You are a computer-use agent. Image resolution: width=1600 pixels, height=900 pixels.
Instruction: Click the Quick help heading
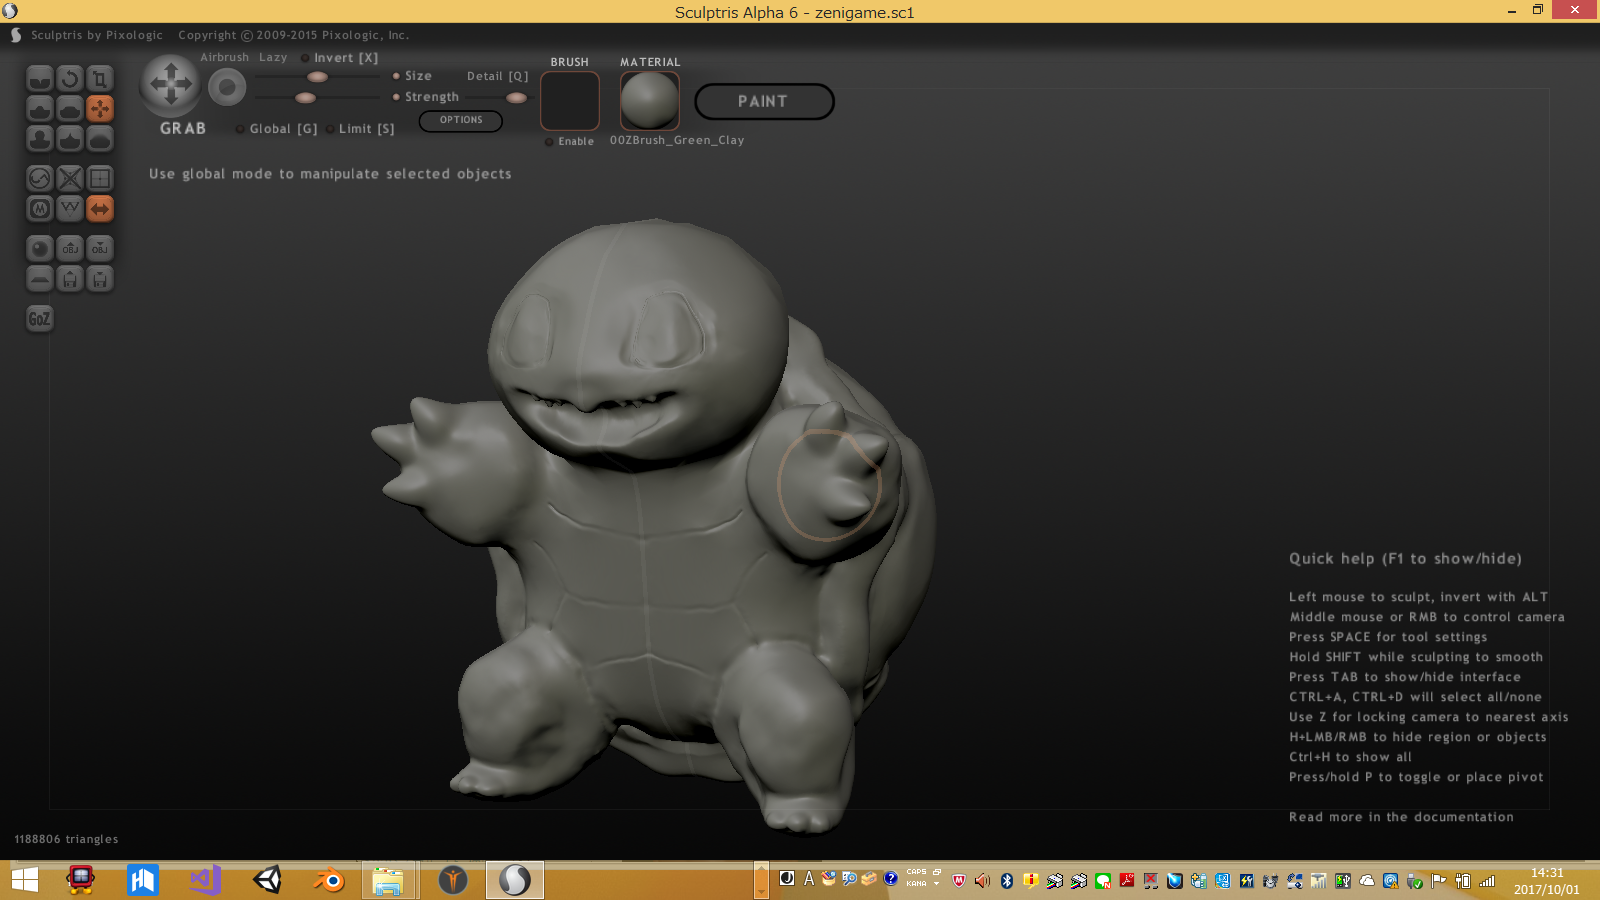click(1405, 559)
